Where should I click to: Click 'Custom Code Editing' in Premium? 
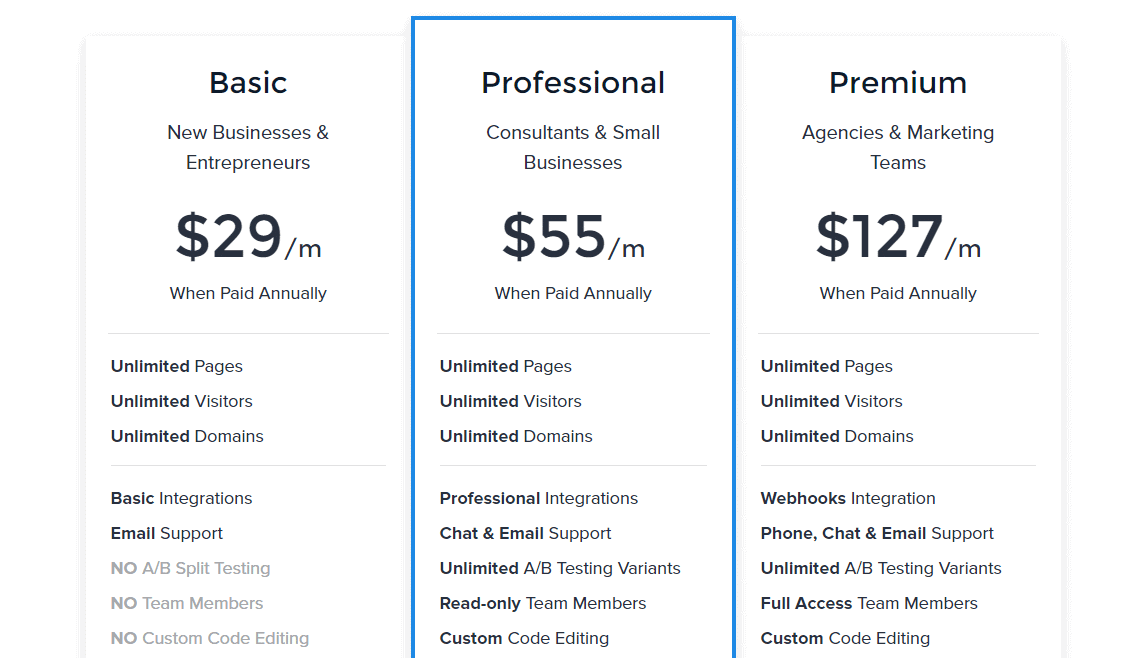(845, 638)
